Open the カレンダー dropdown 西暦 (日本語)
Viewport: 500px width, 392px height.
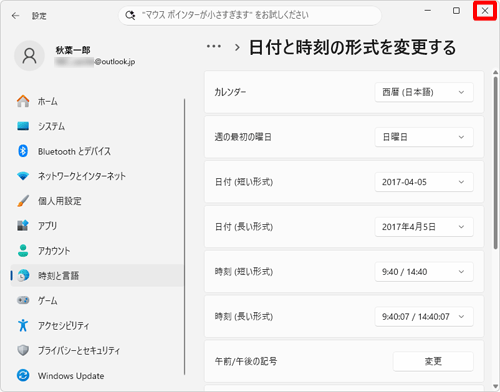(x=424, y=92)
